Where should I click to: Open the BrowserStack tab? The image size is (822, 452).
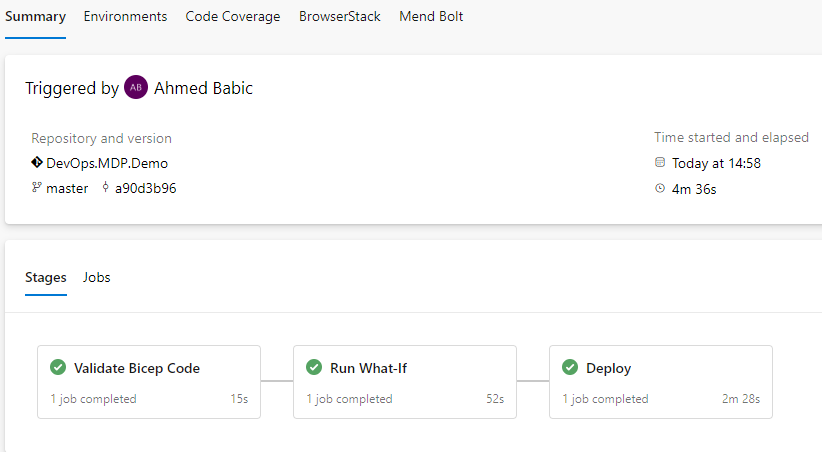[x=340, y=17]
